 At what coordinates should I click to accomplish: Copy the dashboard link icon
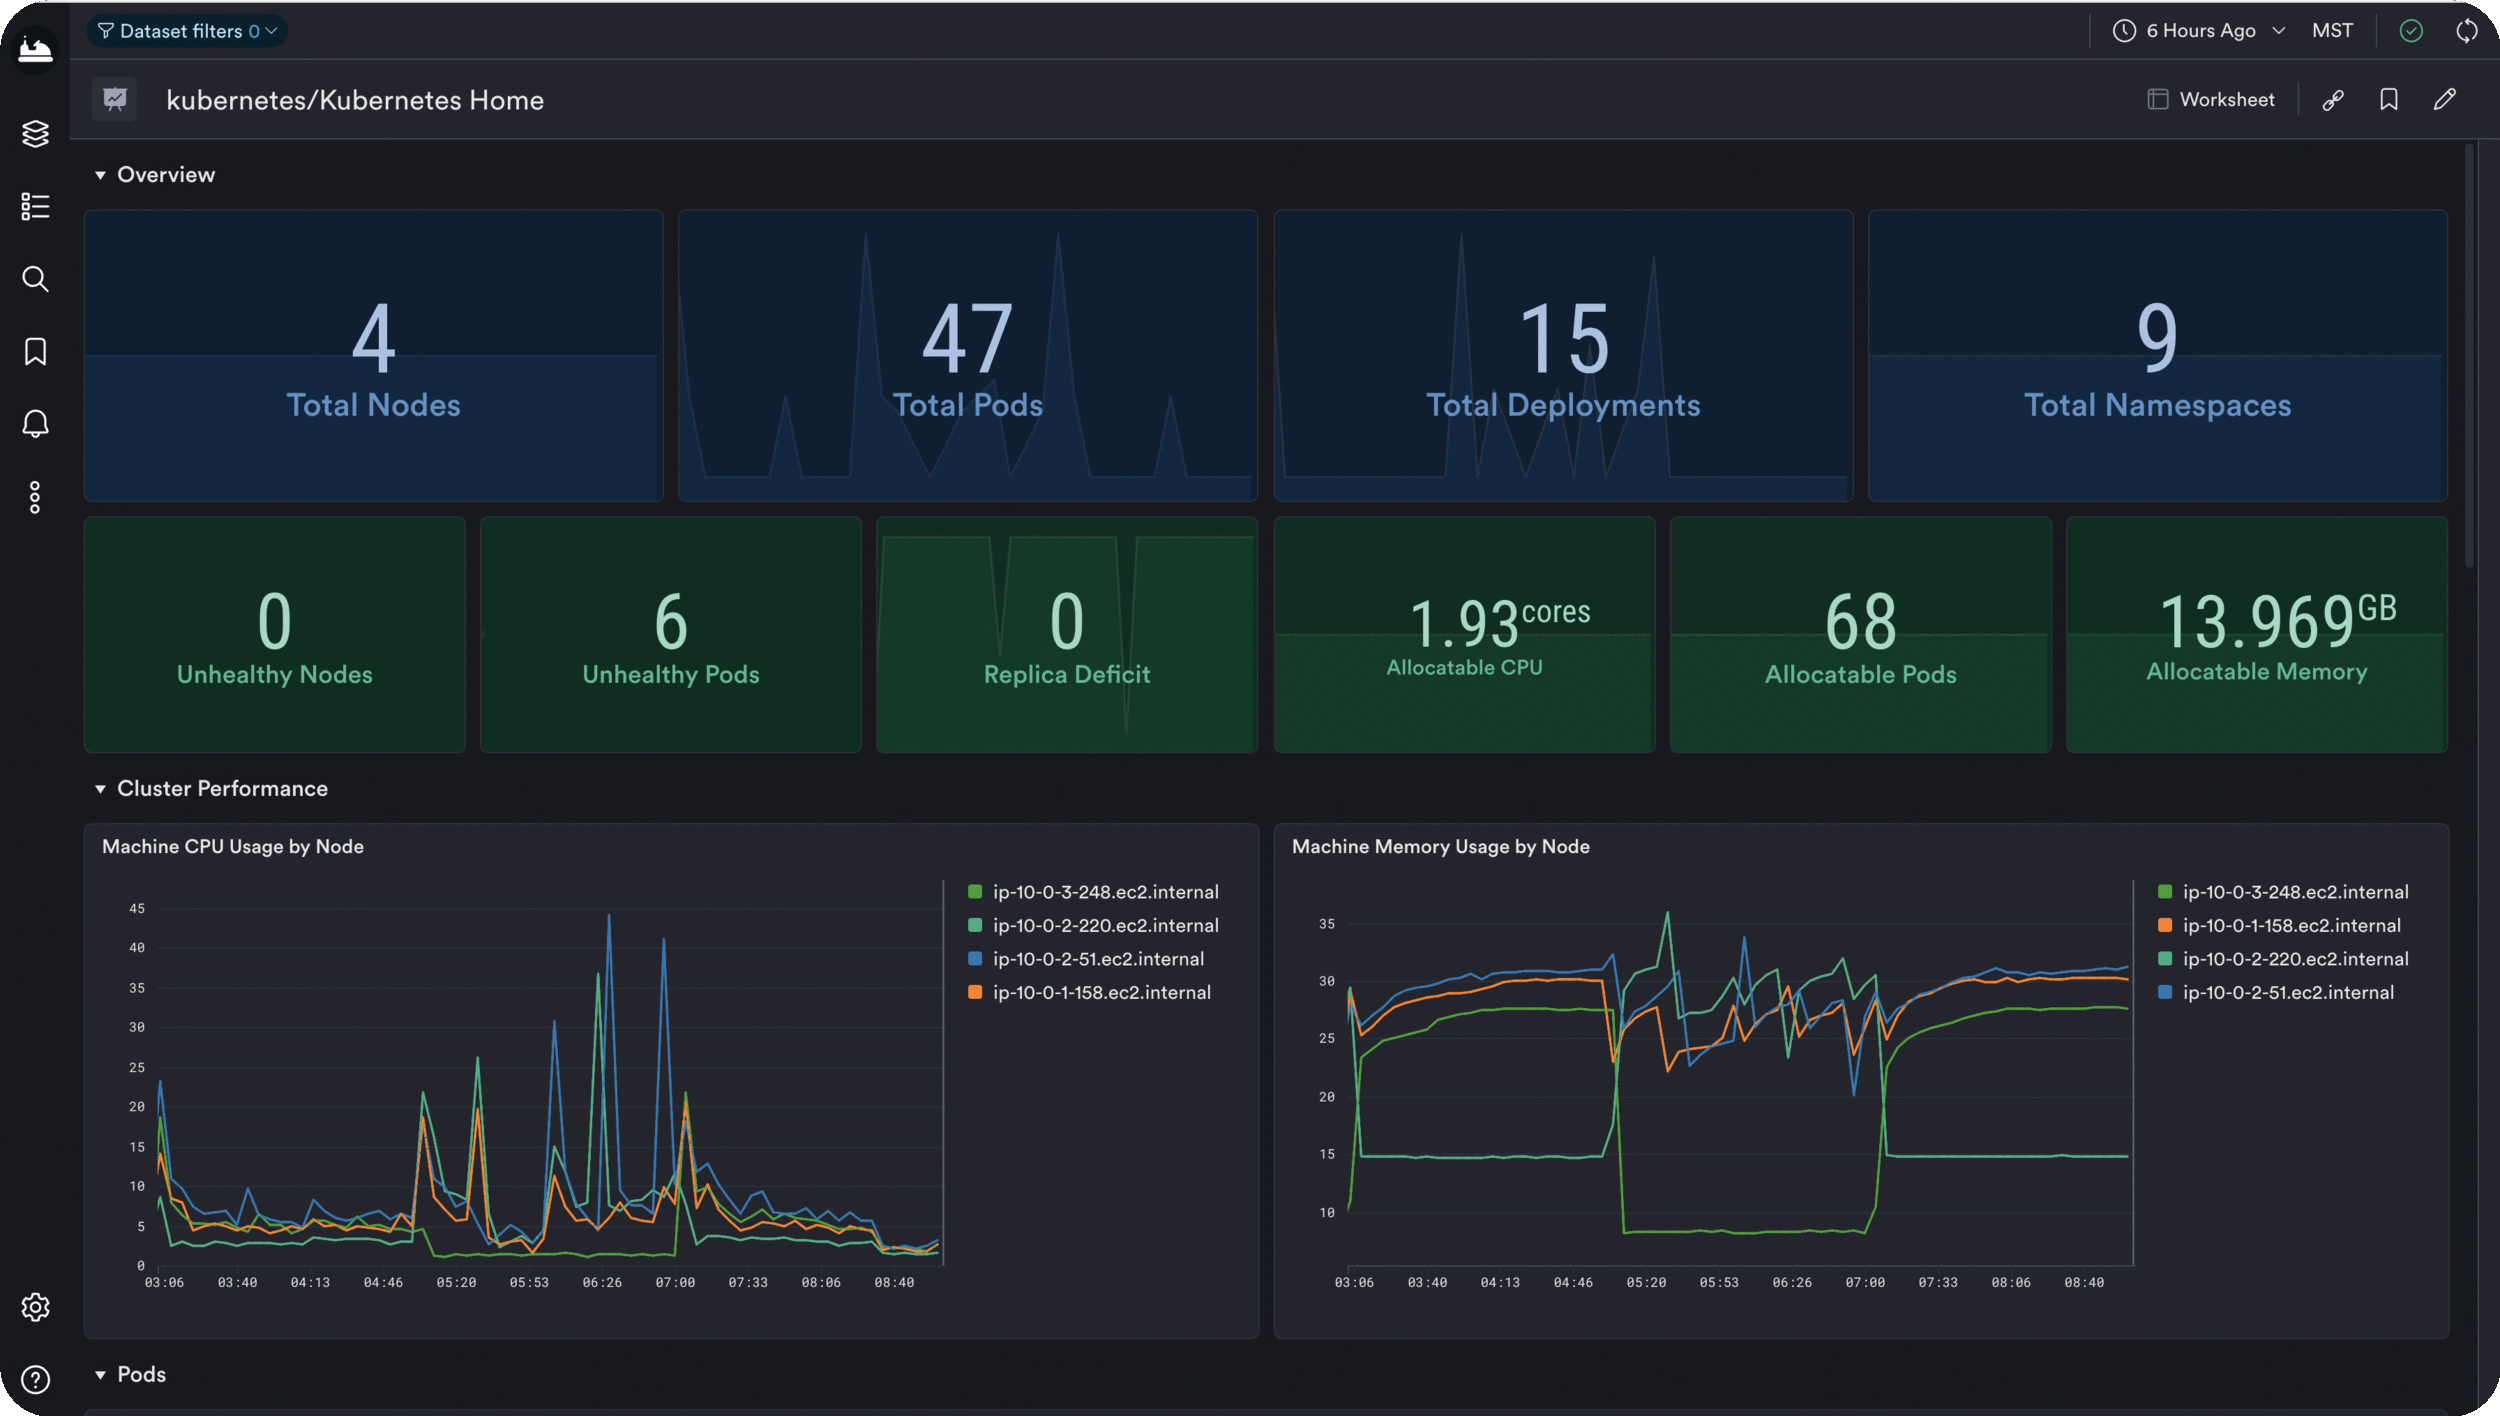2333,100
